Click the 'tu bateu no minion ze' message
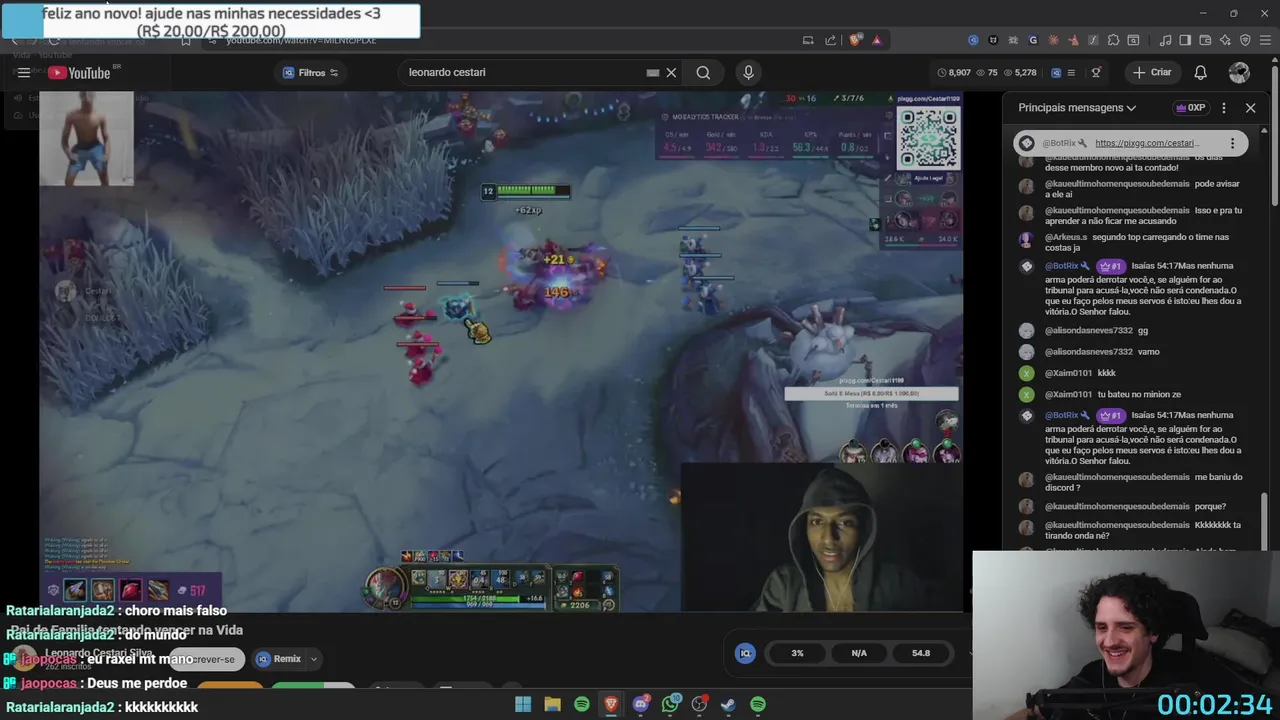 1139,394
